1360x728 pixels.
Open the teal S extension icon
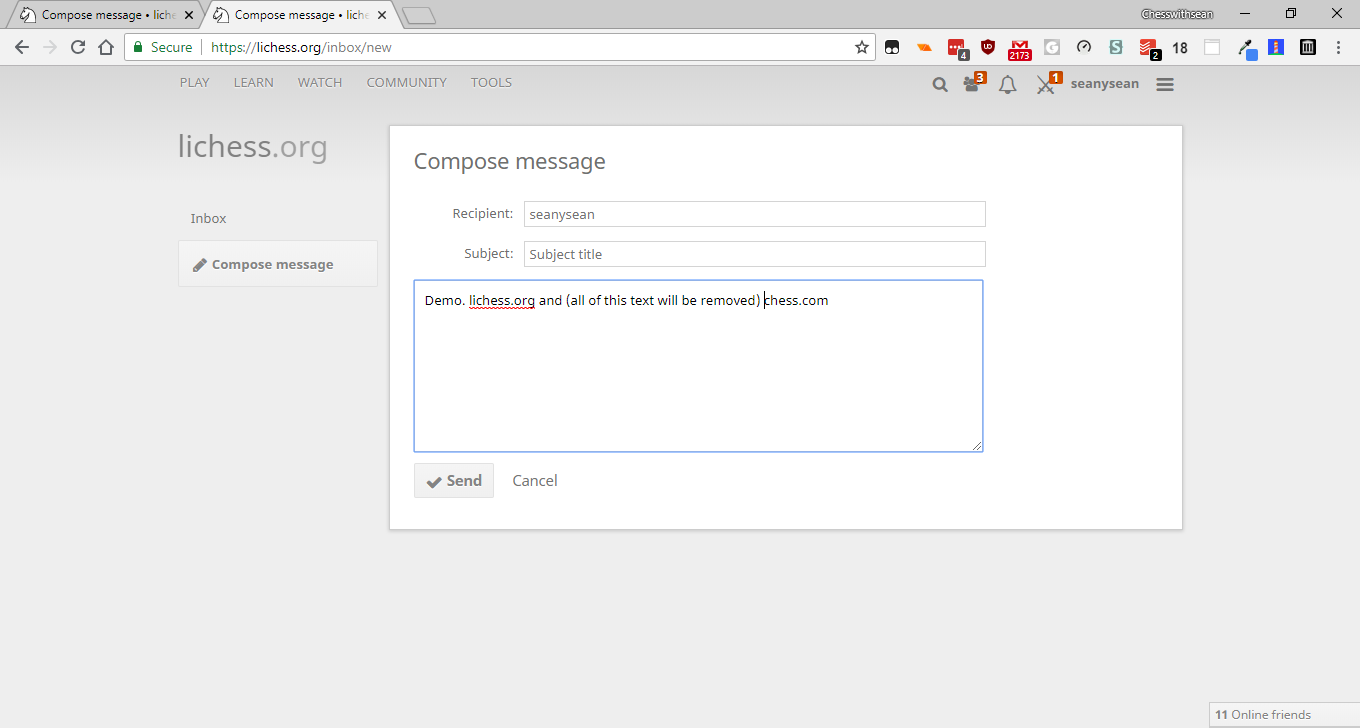(1116, 47)
